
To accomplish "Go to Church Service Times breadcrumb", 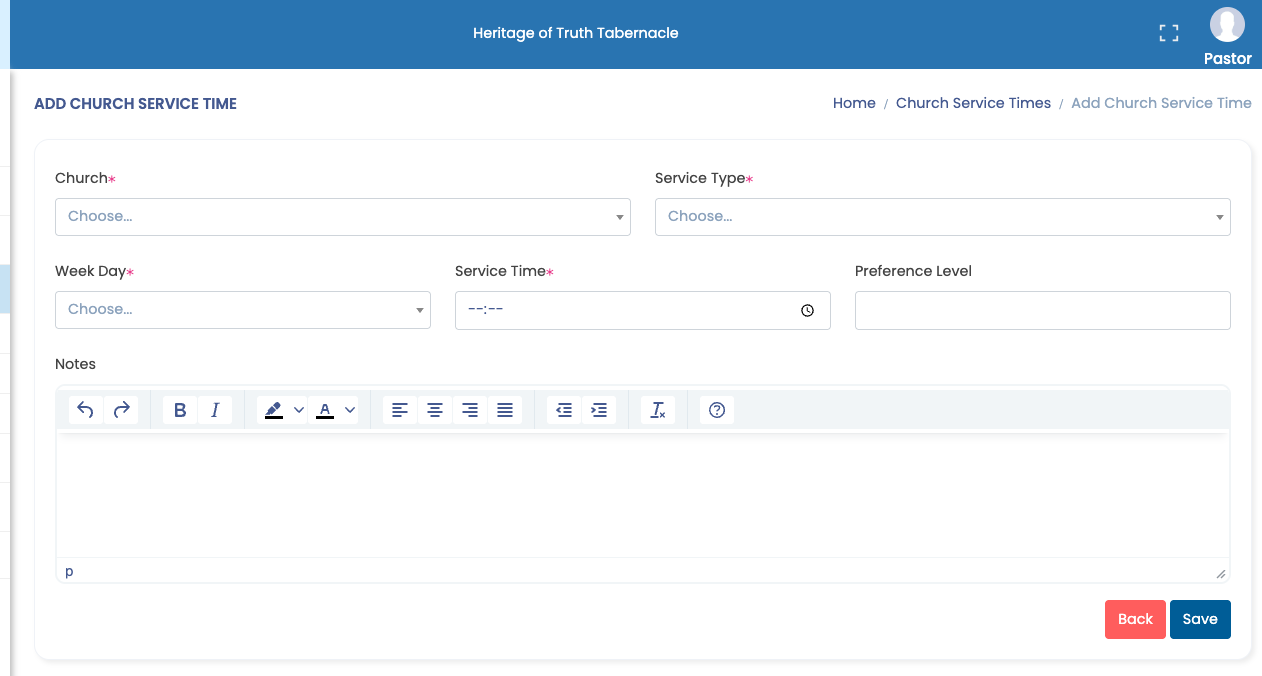I will [973, 103].
